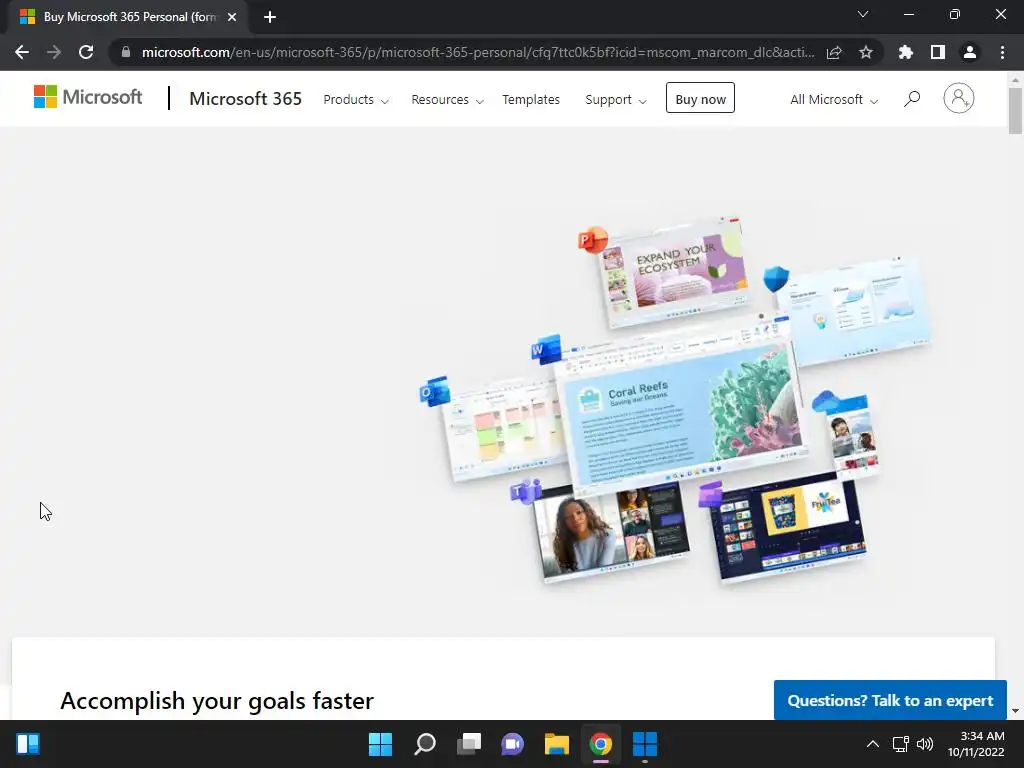This screenshot has height=768, width=1024.
Task: Open the Widgets icon on the taskbar
Action: coord(27,744)
